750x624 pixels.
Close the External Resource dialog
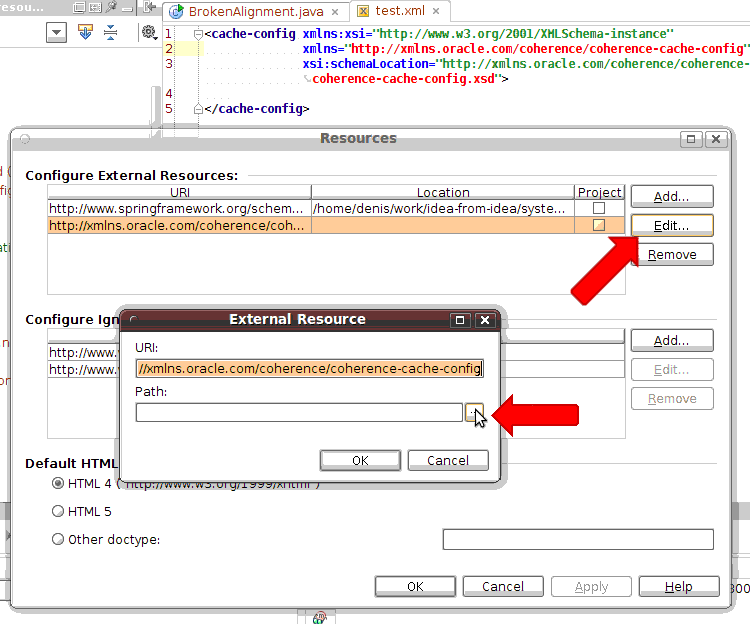click(x=485, y=320)
